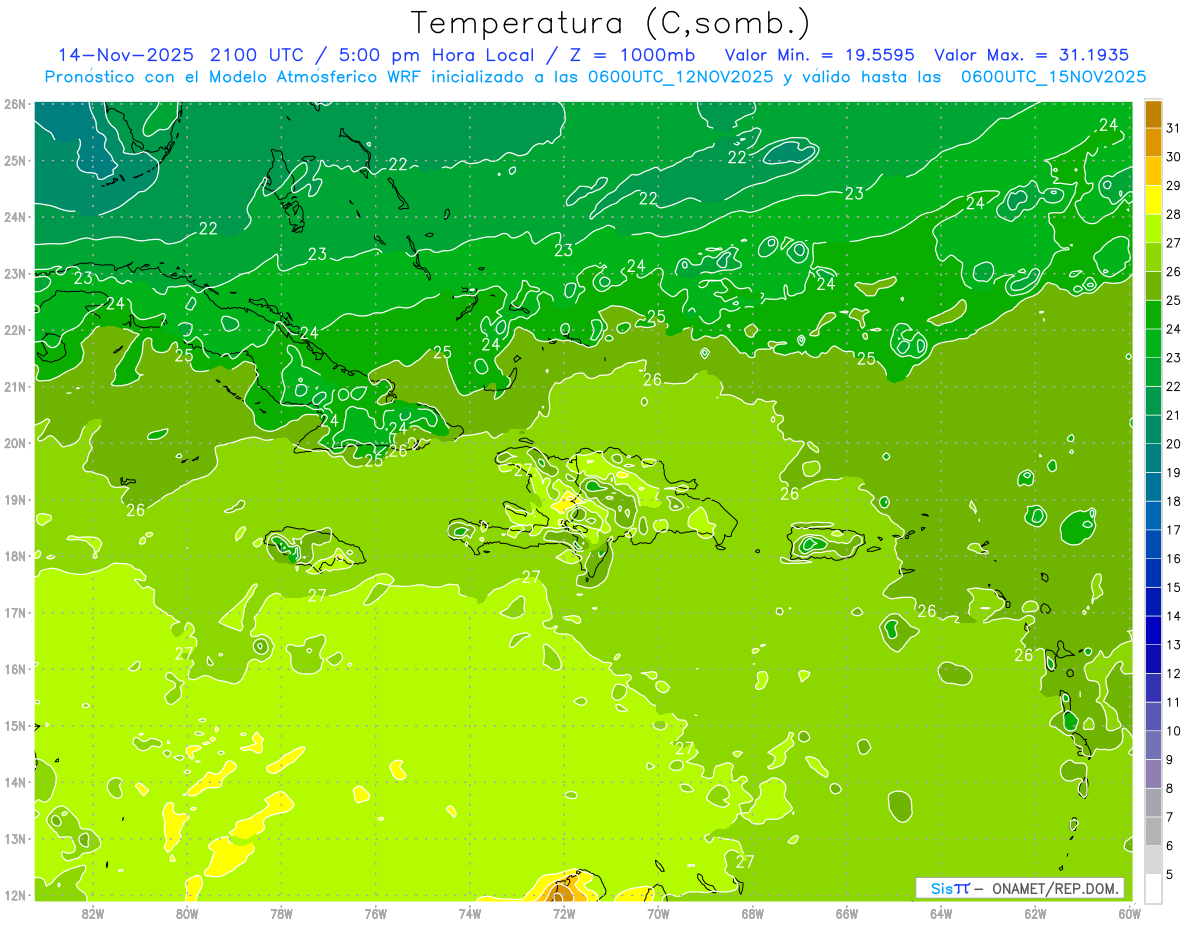Click the blue 'SisPI' logo text
1200x927 pixels.
click(x=950, y=888)
